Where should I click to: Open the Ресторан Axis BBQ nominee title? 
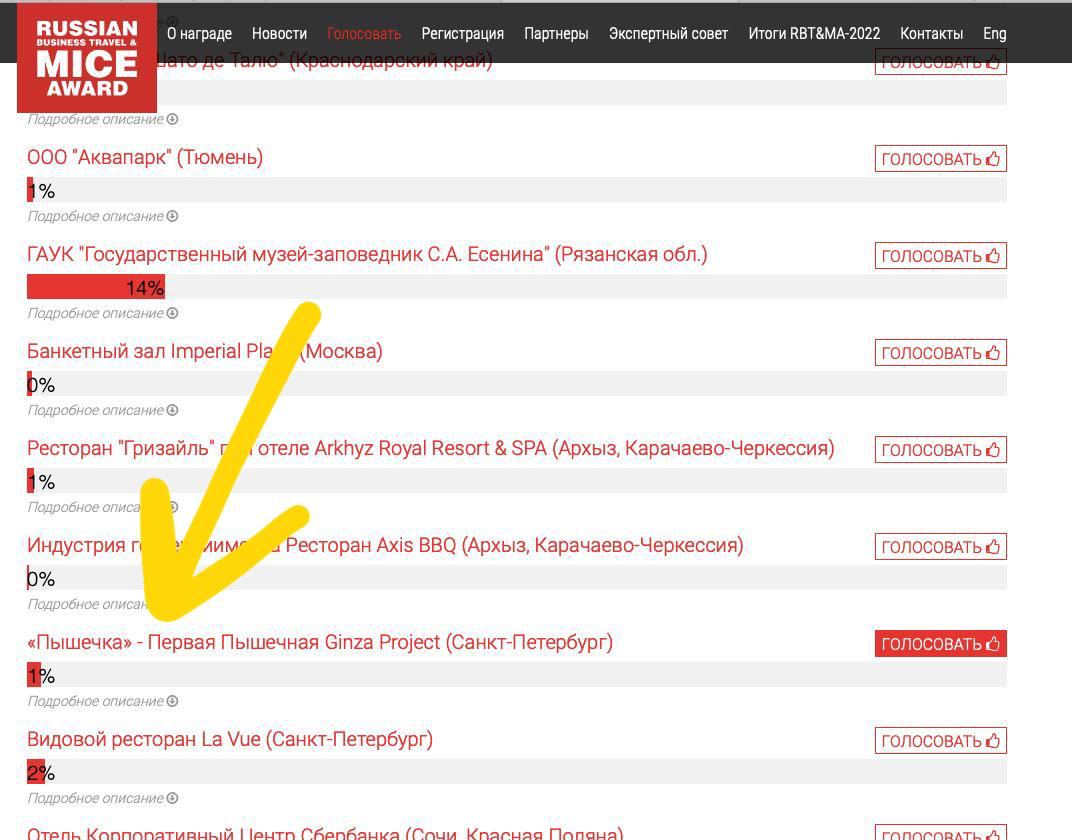pyautogui.click(x=385, y=546)
